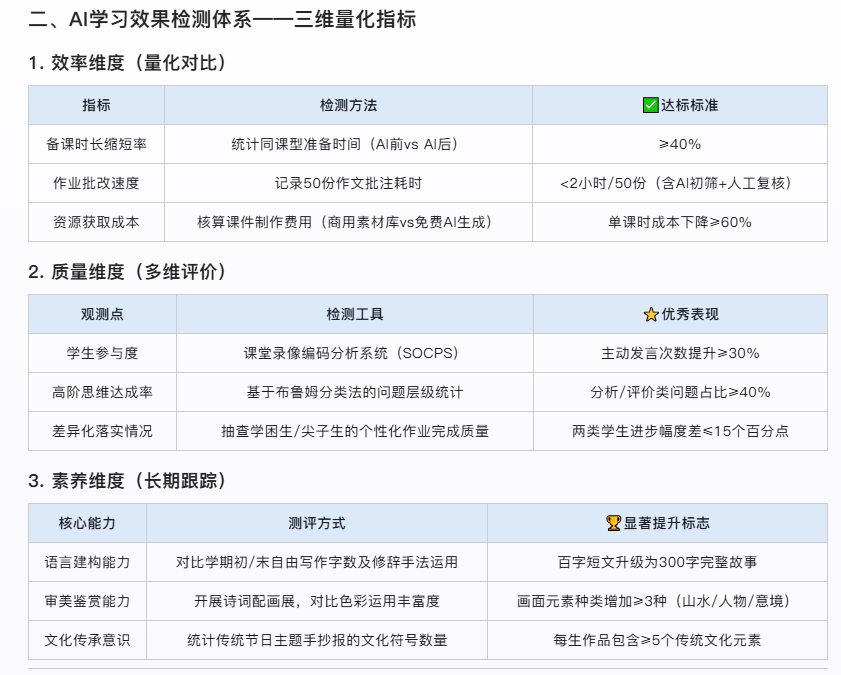Select the 单课时成本下降≥60% cell
841x675 pixels.
coord(679,222)
